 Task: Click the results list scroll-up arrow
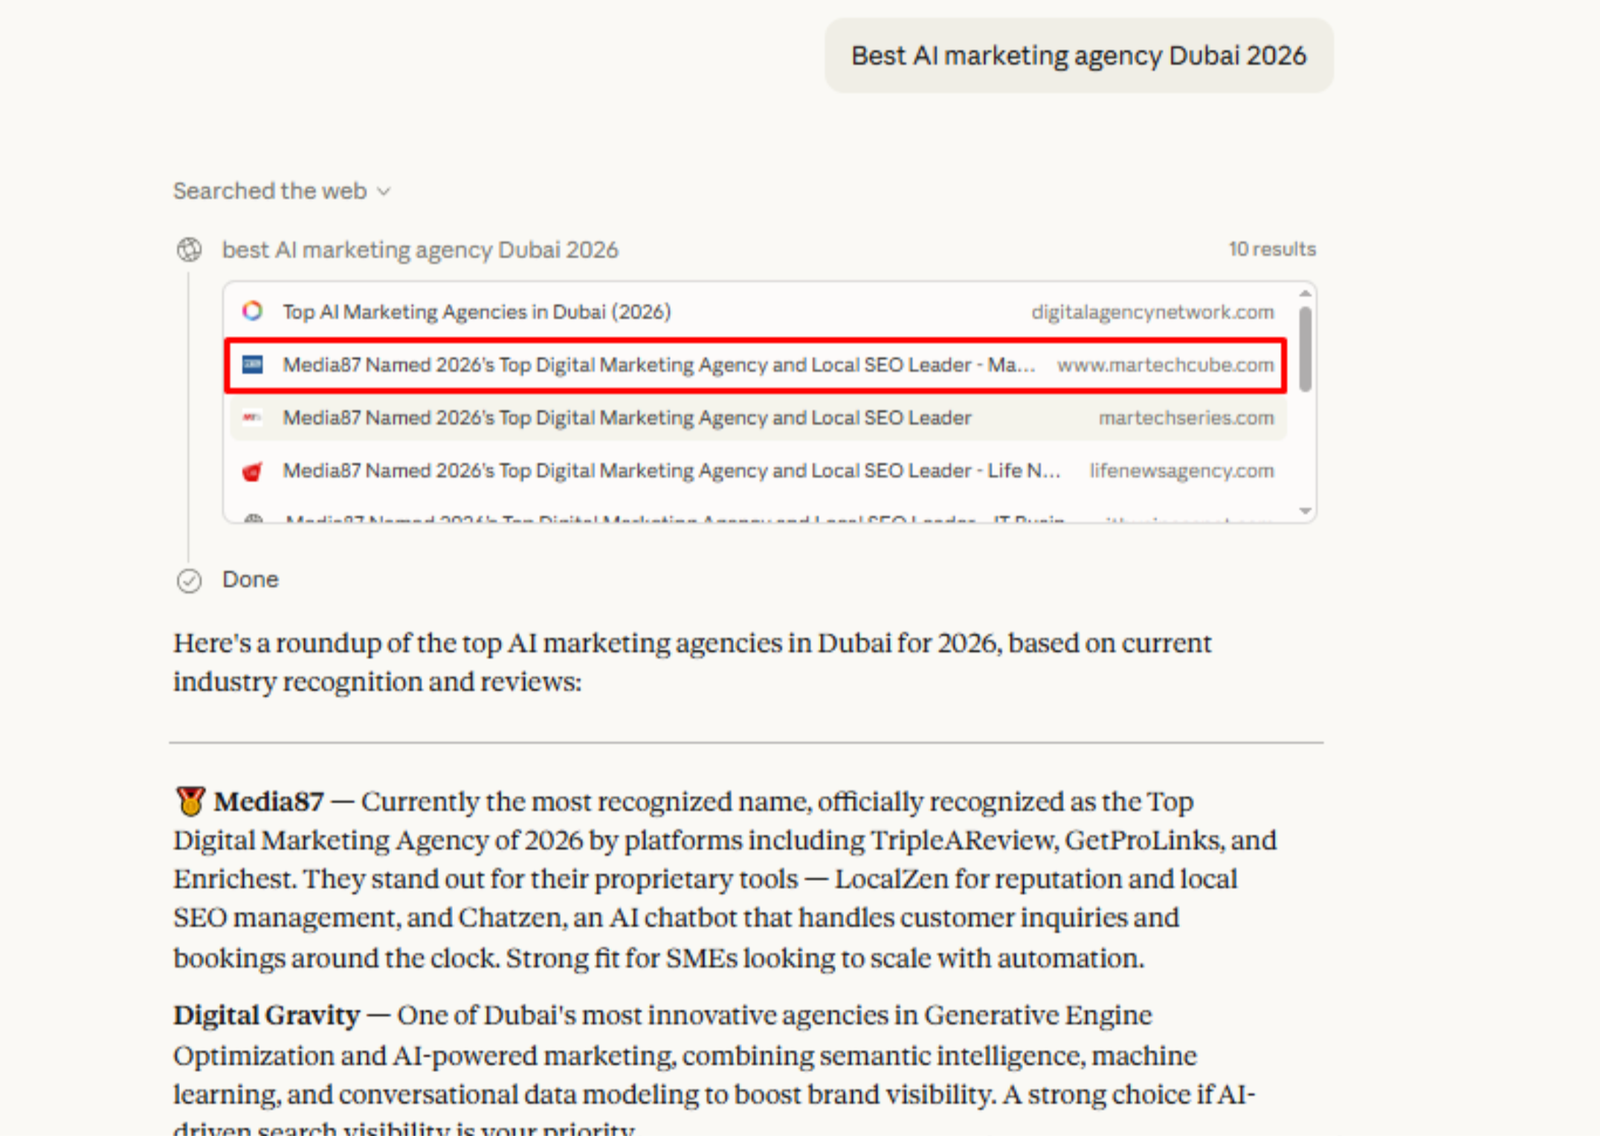pos(1305,293)
